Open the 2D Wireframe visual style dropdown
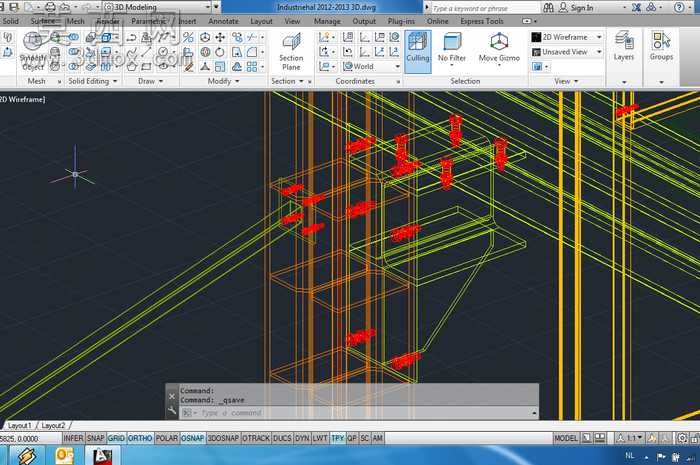The height and width of the screenshot is (465, 700). click(567, 37)
